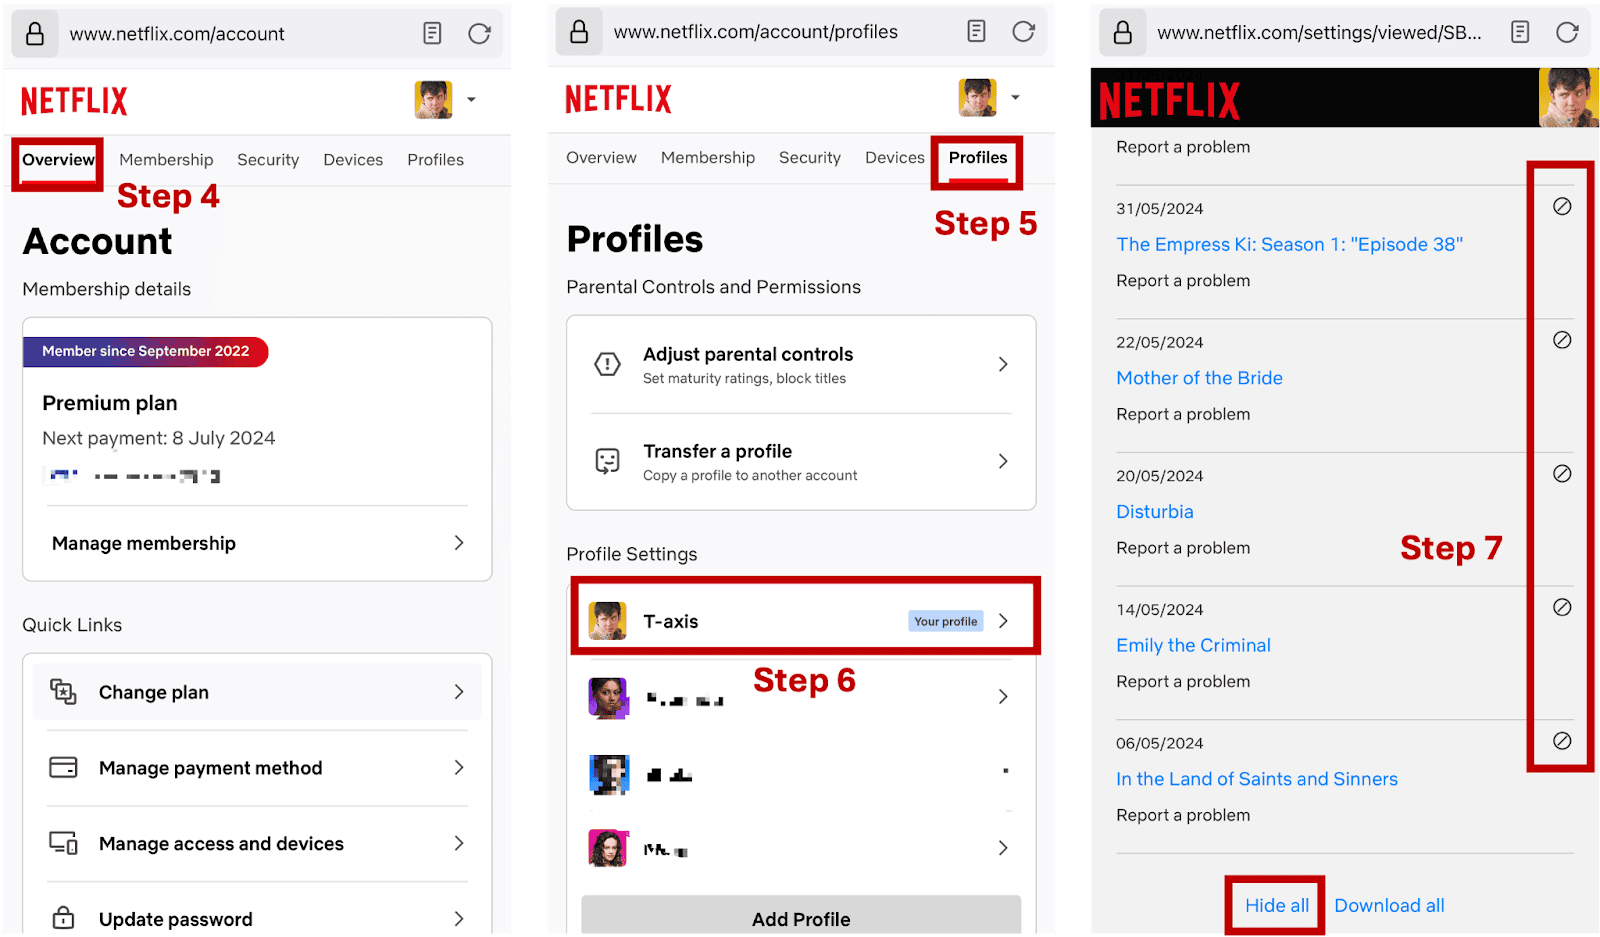Hide the Disturbia viewing activity entry
1600x937 pixels.
tap(1560, 474)
